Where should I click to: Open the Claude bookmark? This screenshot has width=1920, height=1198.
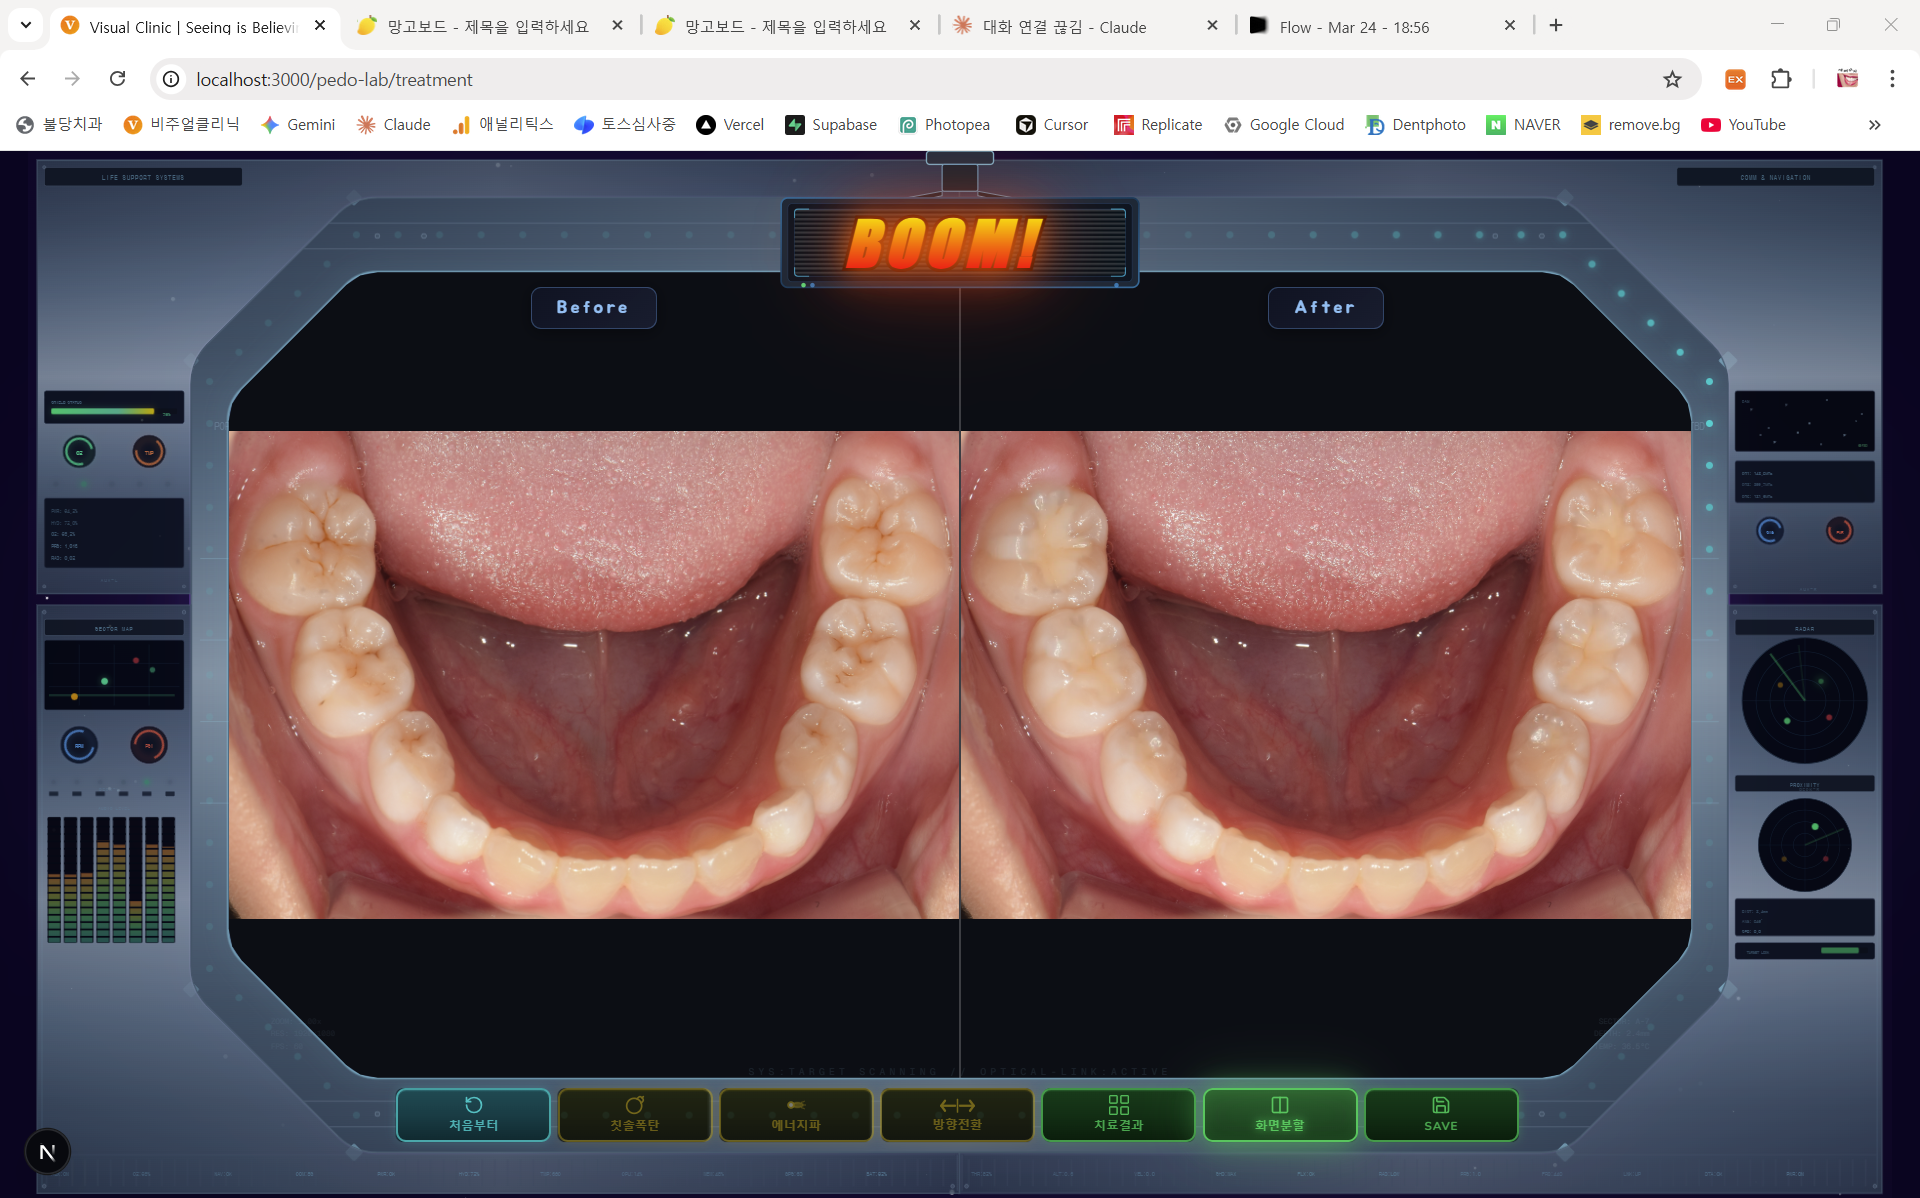(x=394, y=124)
